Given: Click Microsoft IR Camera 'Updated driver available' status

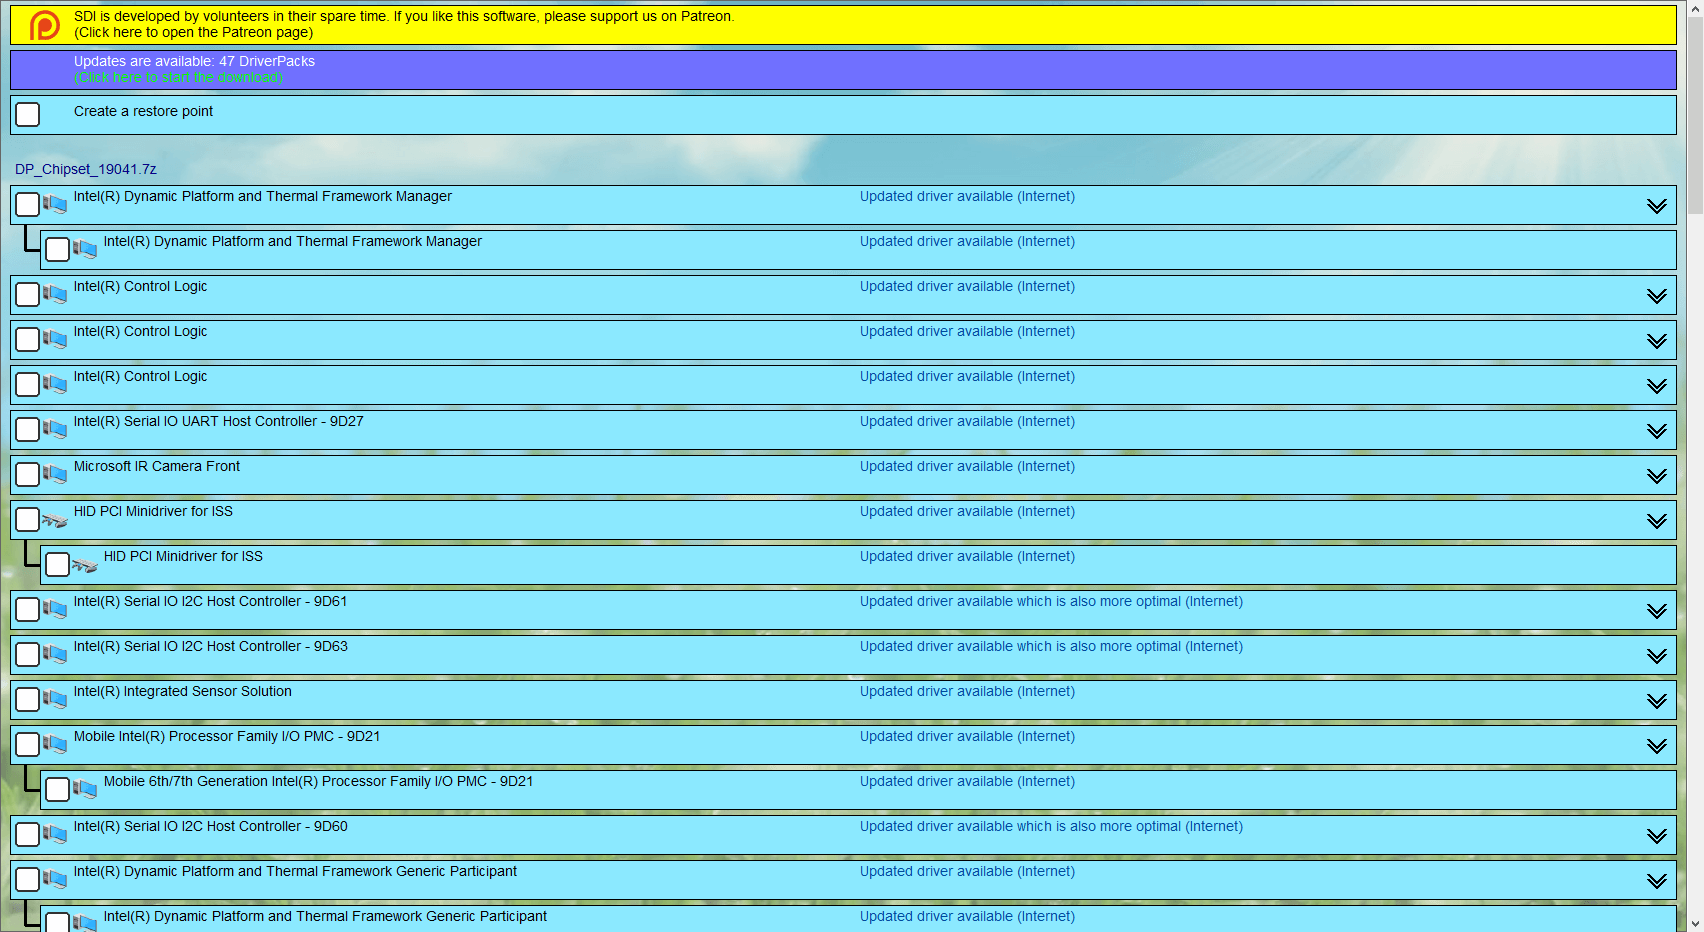Looking at the screenshot, I should pos(967,466).
